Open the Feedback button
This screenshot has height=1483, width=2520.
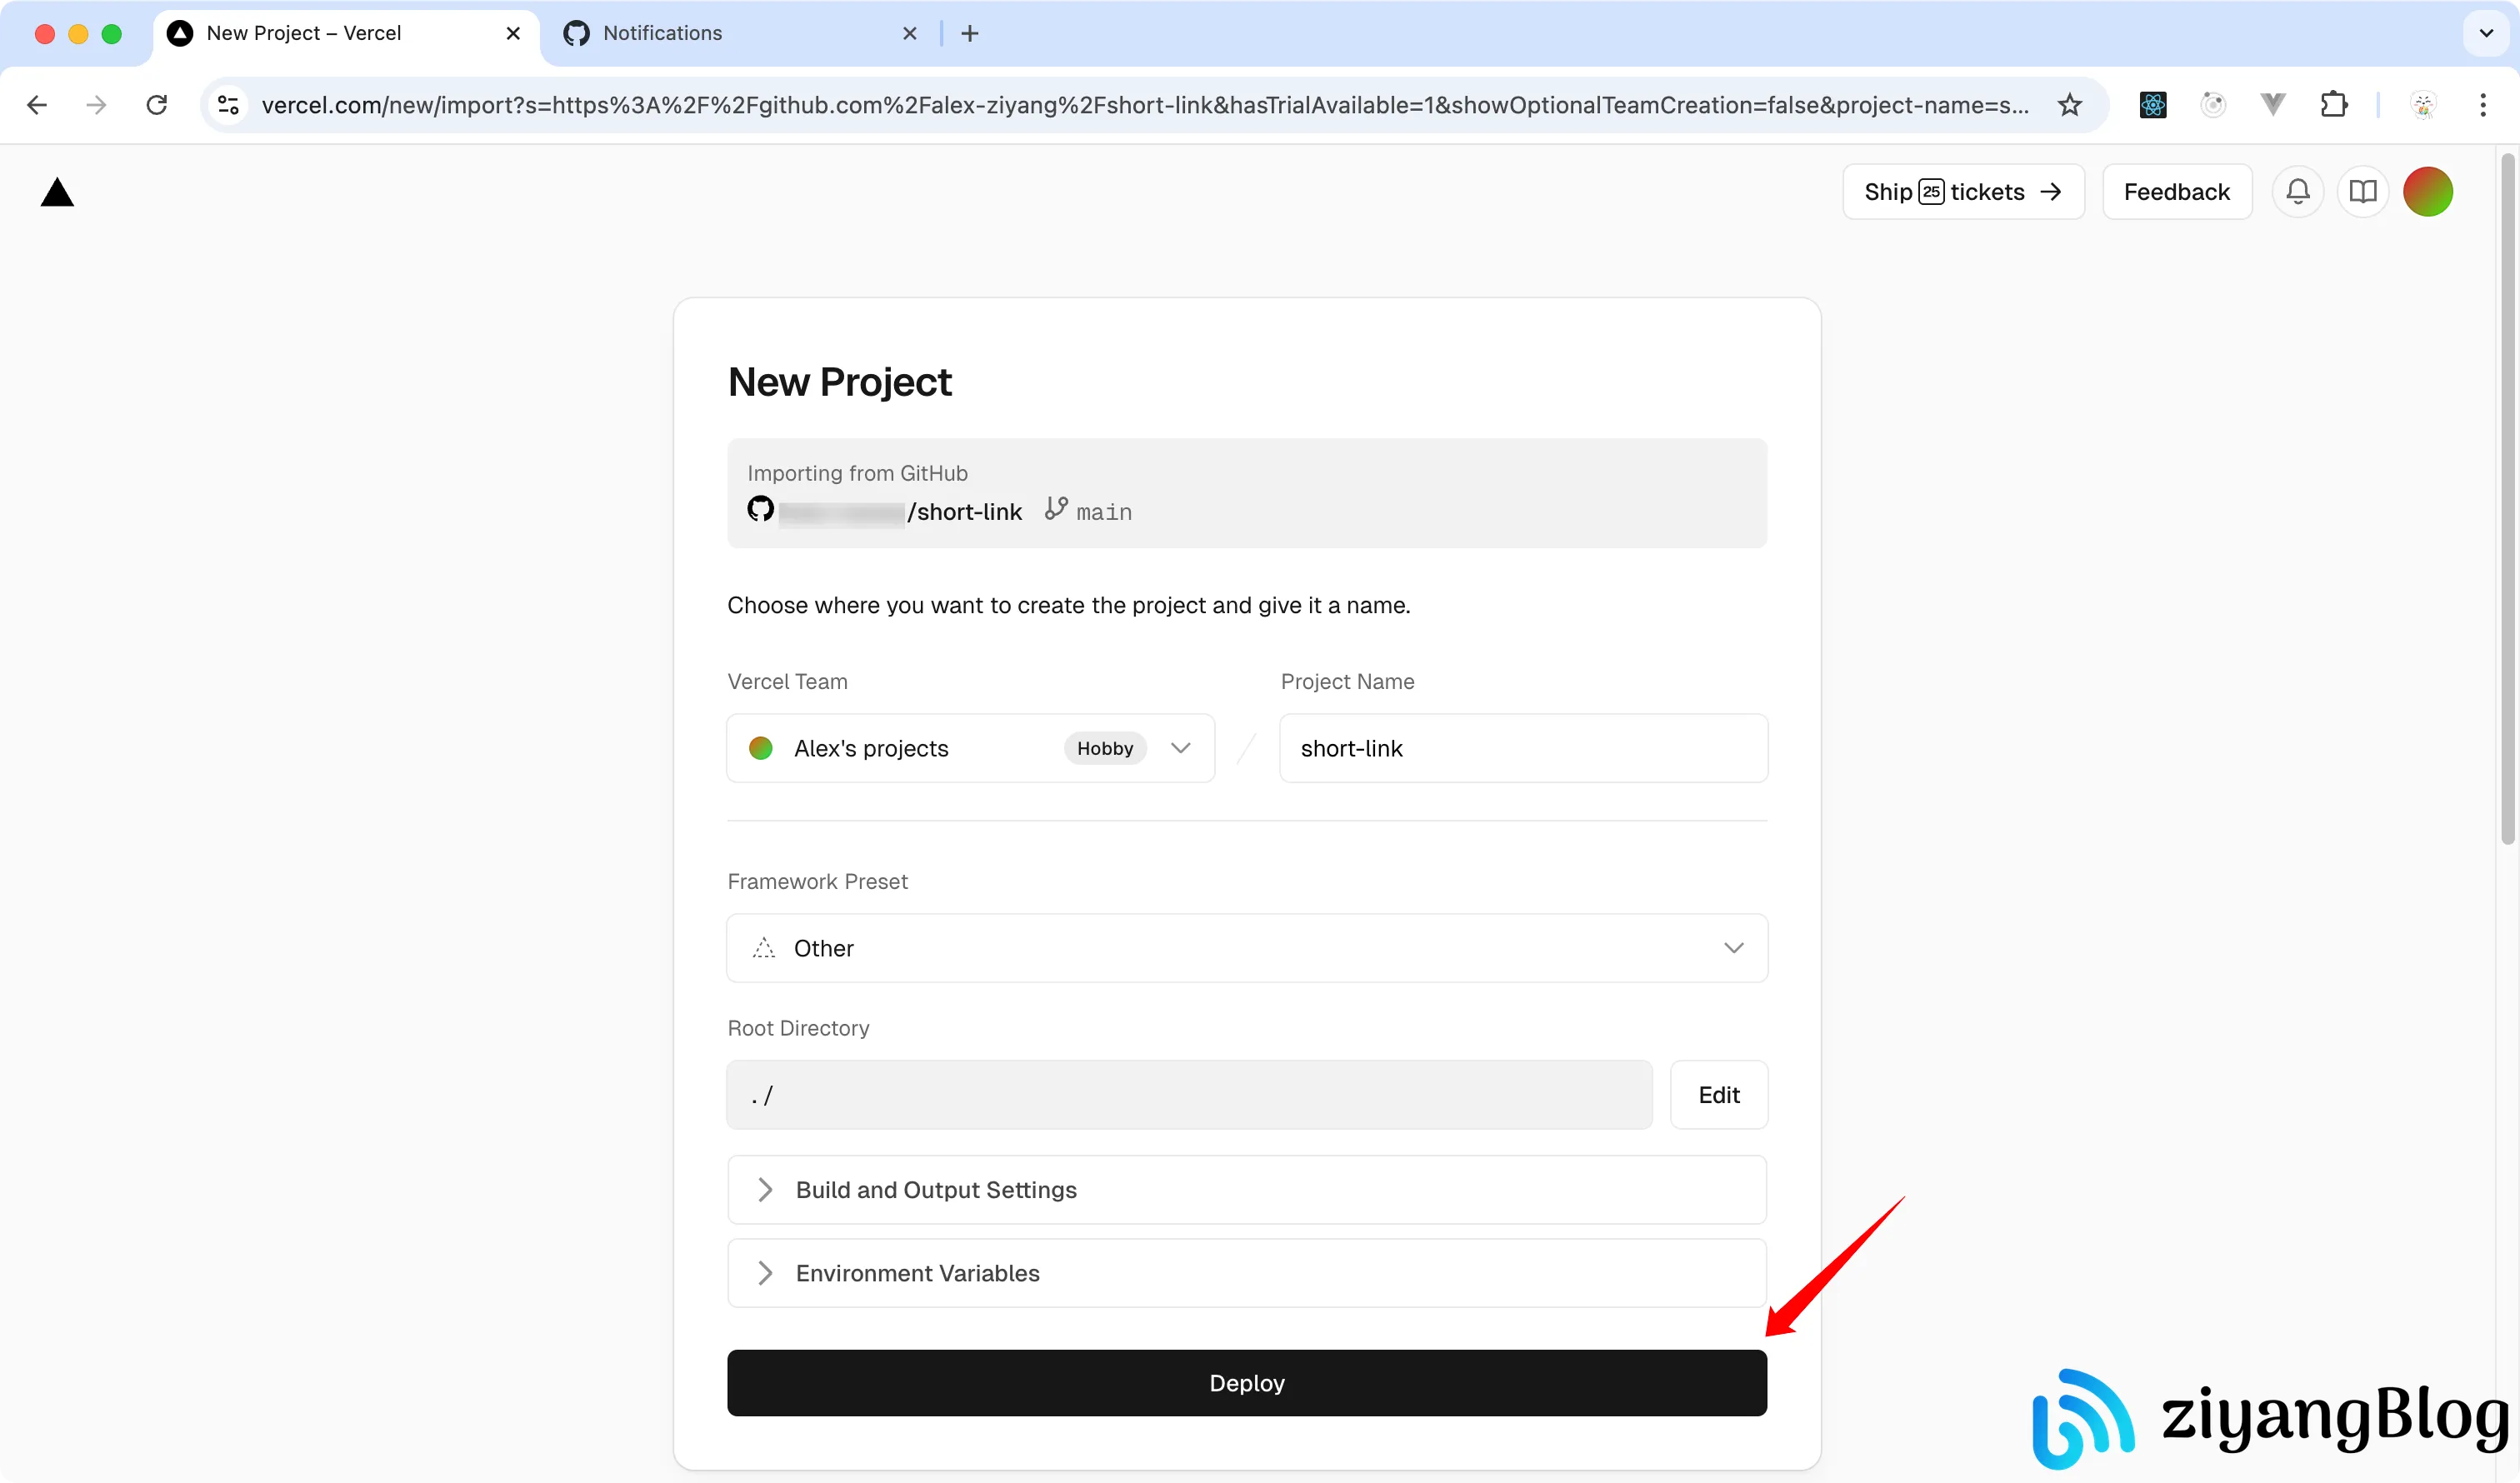tap(2177, 191)
